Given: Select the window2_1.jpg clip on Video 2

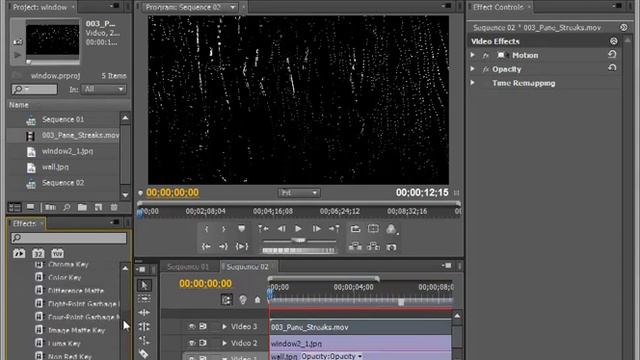Looking at the screenshot, I should pyautogui.click(x=360, y=343).
